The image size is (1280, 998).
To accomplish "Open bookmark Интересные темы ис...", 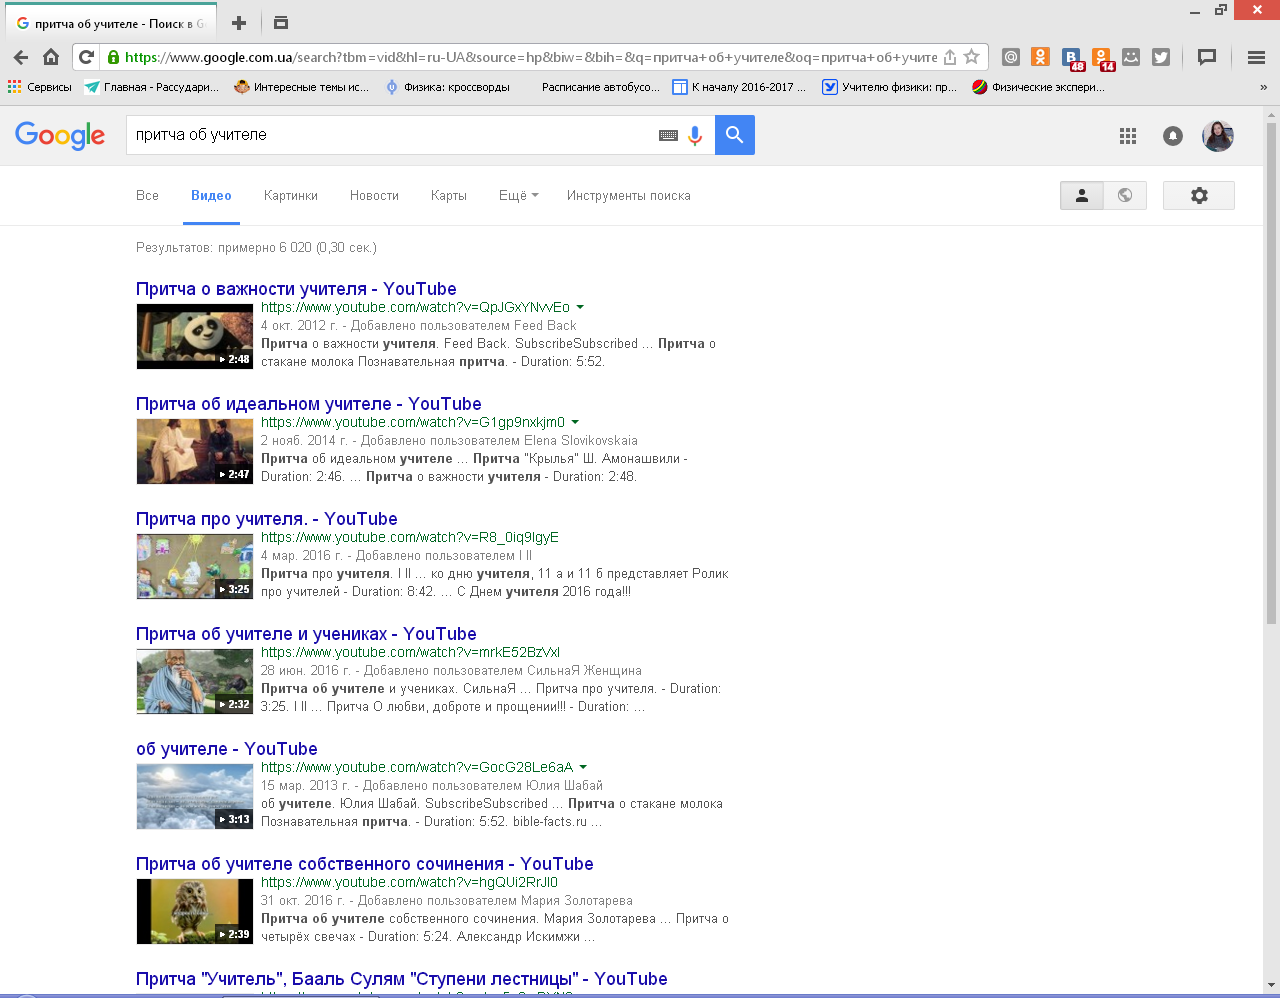I will [x=302, y=87].
